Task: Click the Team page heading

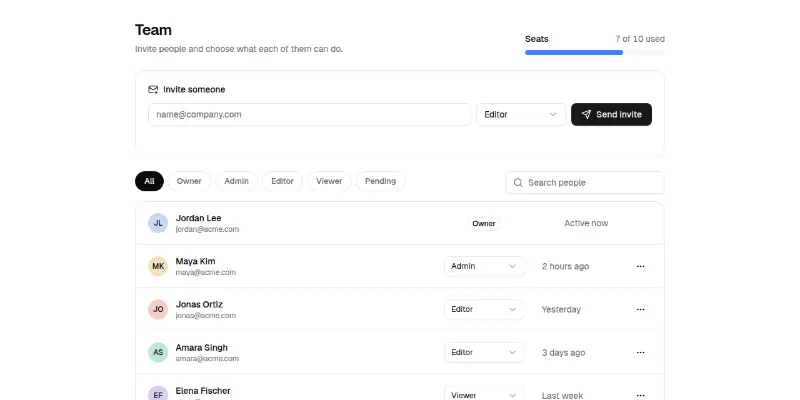Action: (153, 30)
